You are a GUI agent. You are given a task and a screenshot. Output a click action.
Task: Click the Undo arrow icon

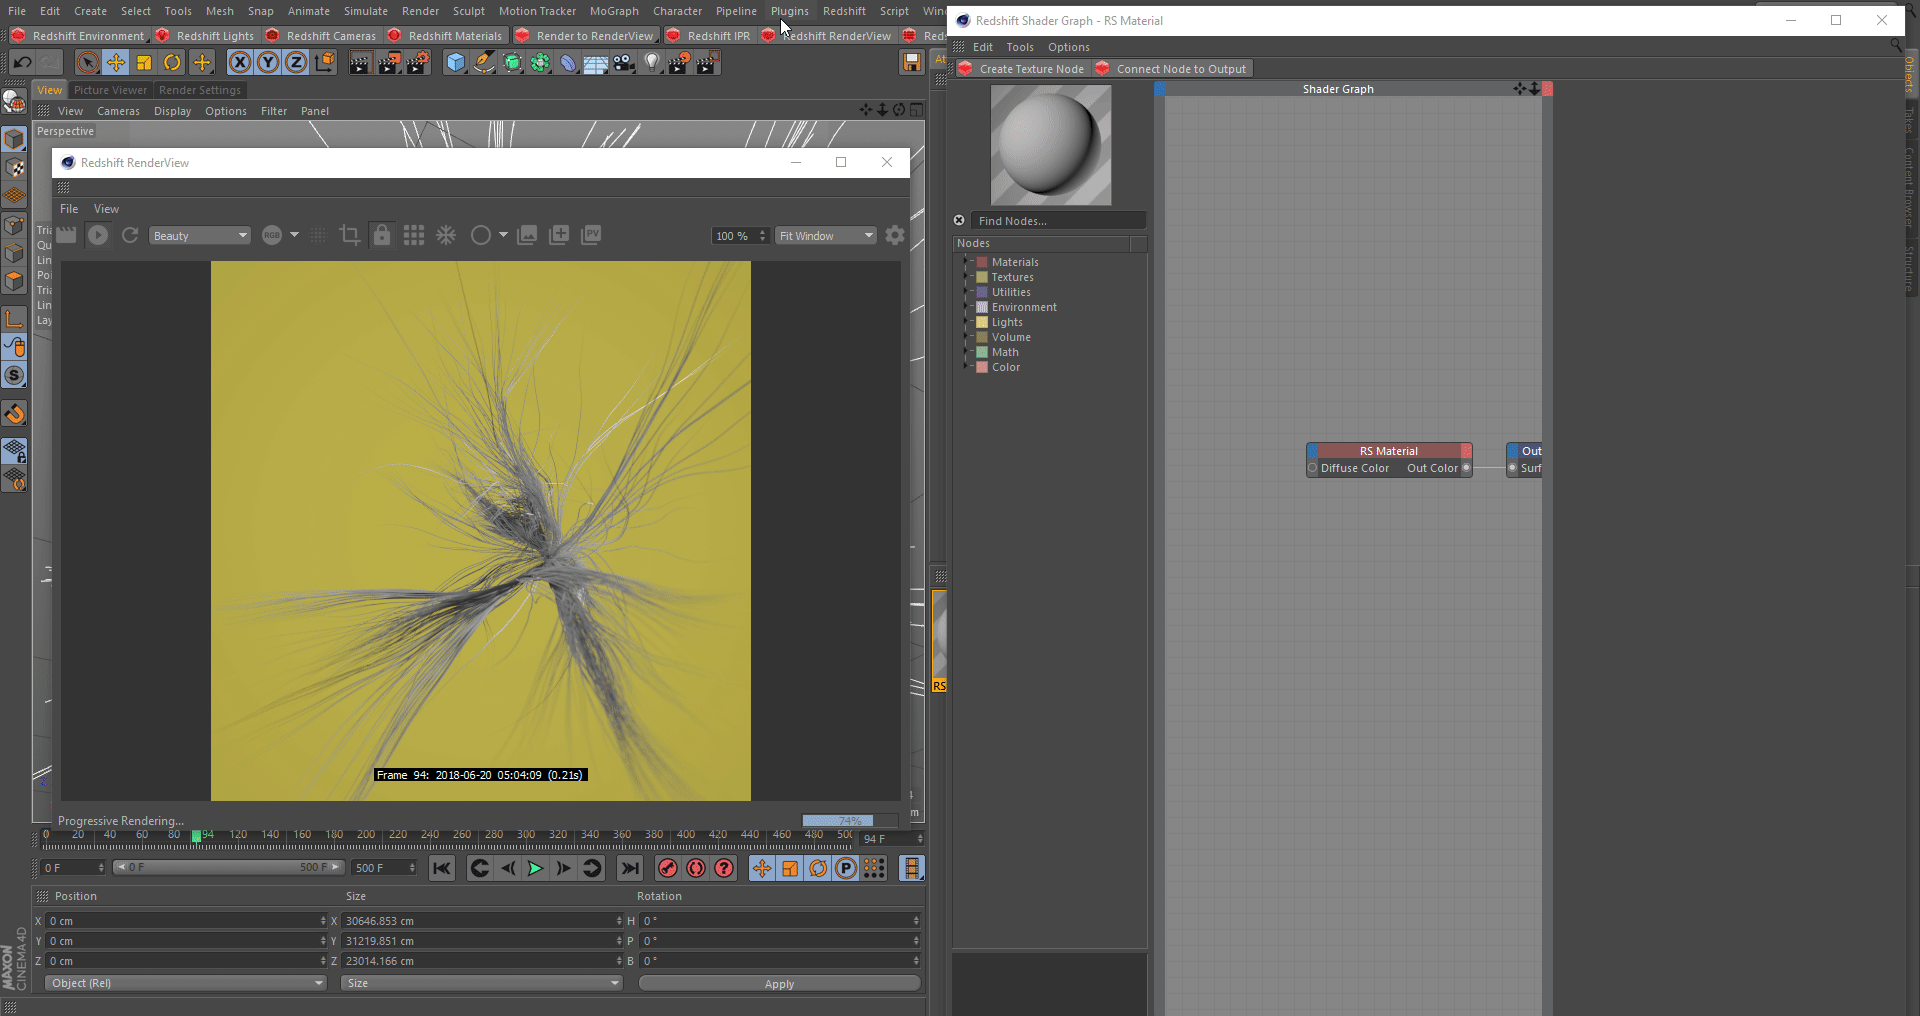(22, 63)
